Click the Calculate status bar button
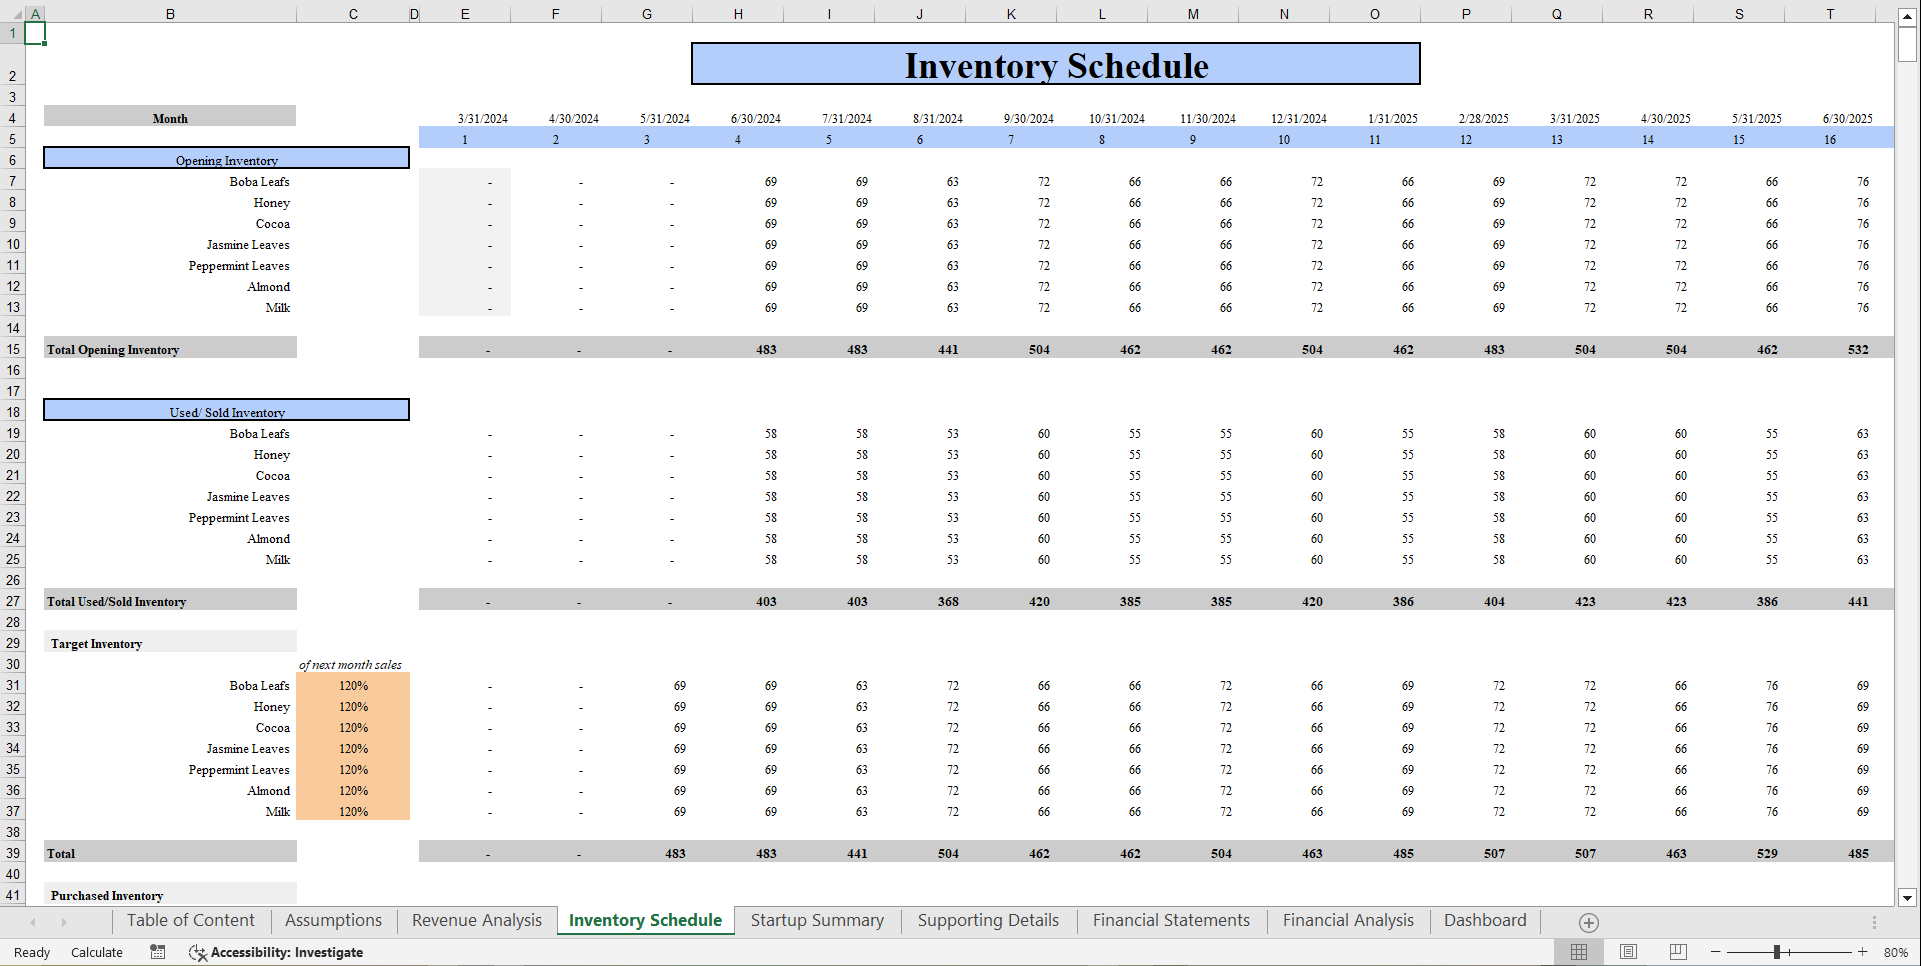1921x966 pixels. 97,952
